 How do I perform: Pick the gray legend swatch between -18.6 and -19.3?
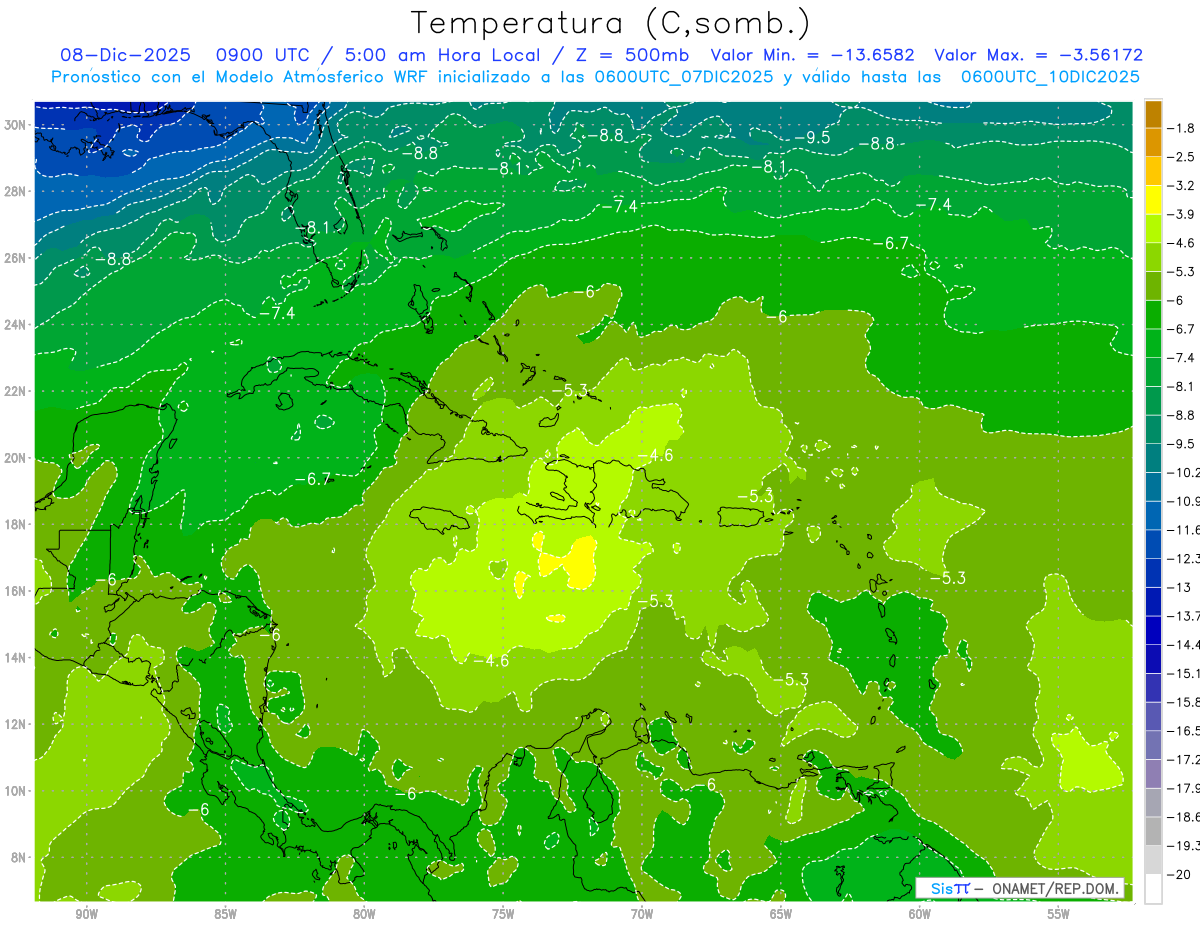click(1153, 831)
